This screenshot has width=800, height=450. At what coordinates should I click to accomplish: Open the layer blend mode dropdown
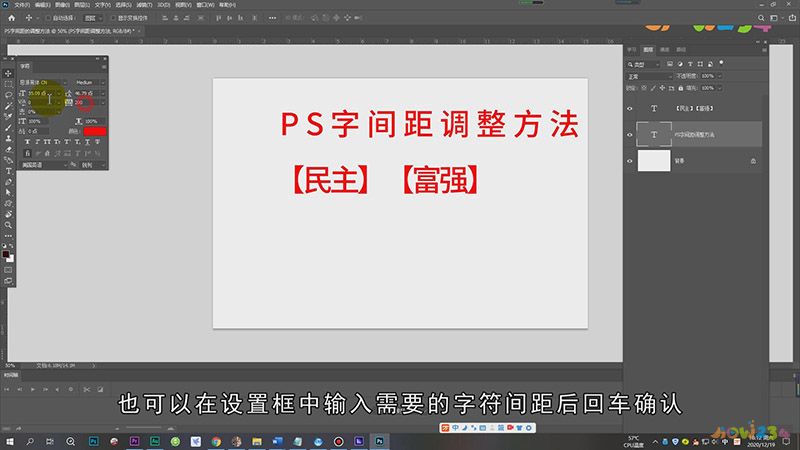point(649,77)
